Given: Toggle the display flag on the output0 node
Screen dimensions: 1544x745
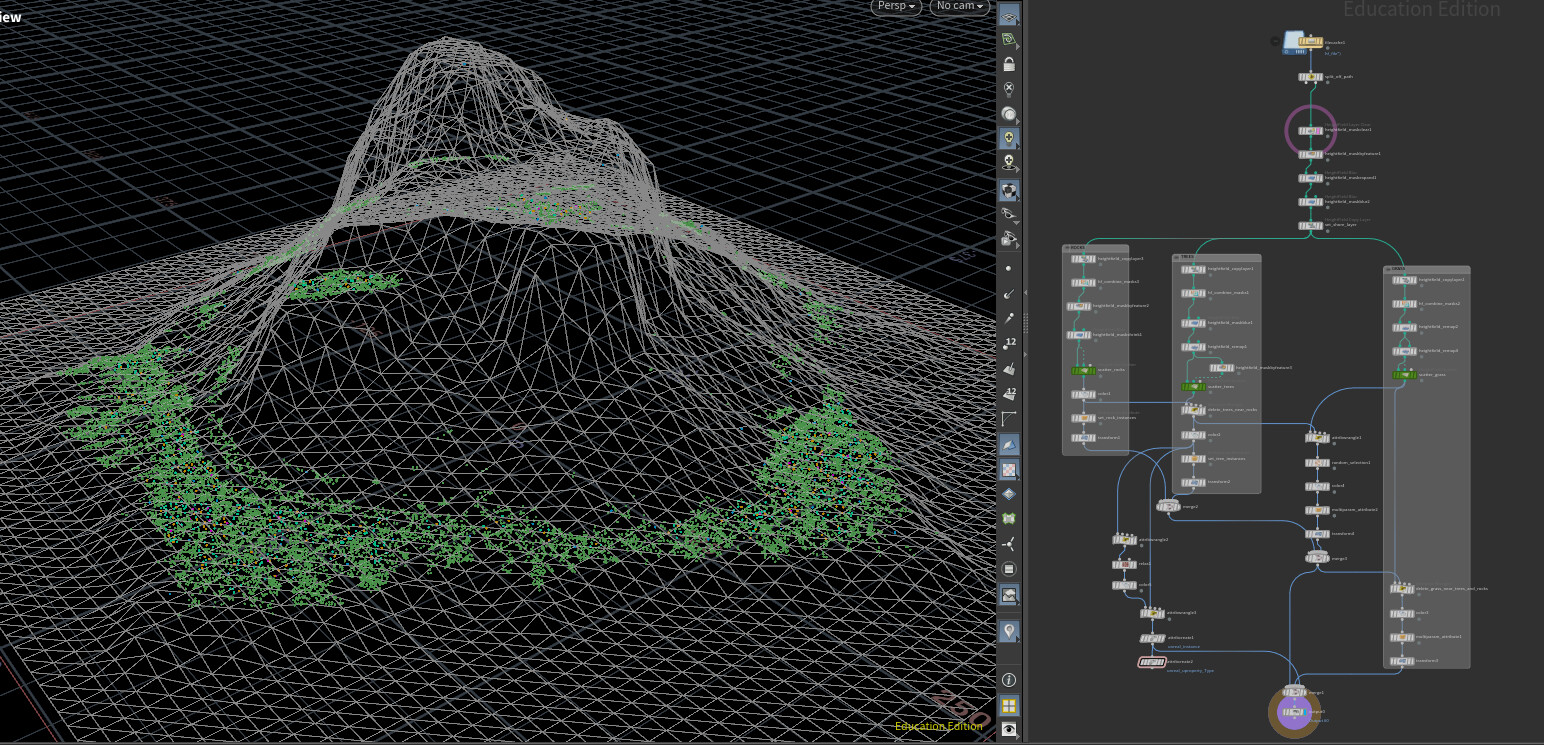Looking at the screenshot, I should (1305, 711).
